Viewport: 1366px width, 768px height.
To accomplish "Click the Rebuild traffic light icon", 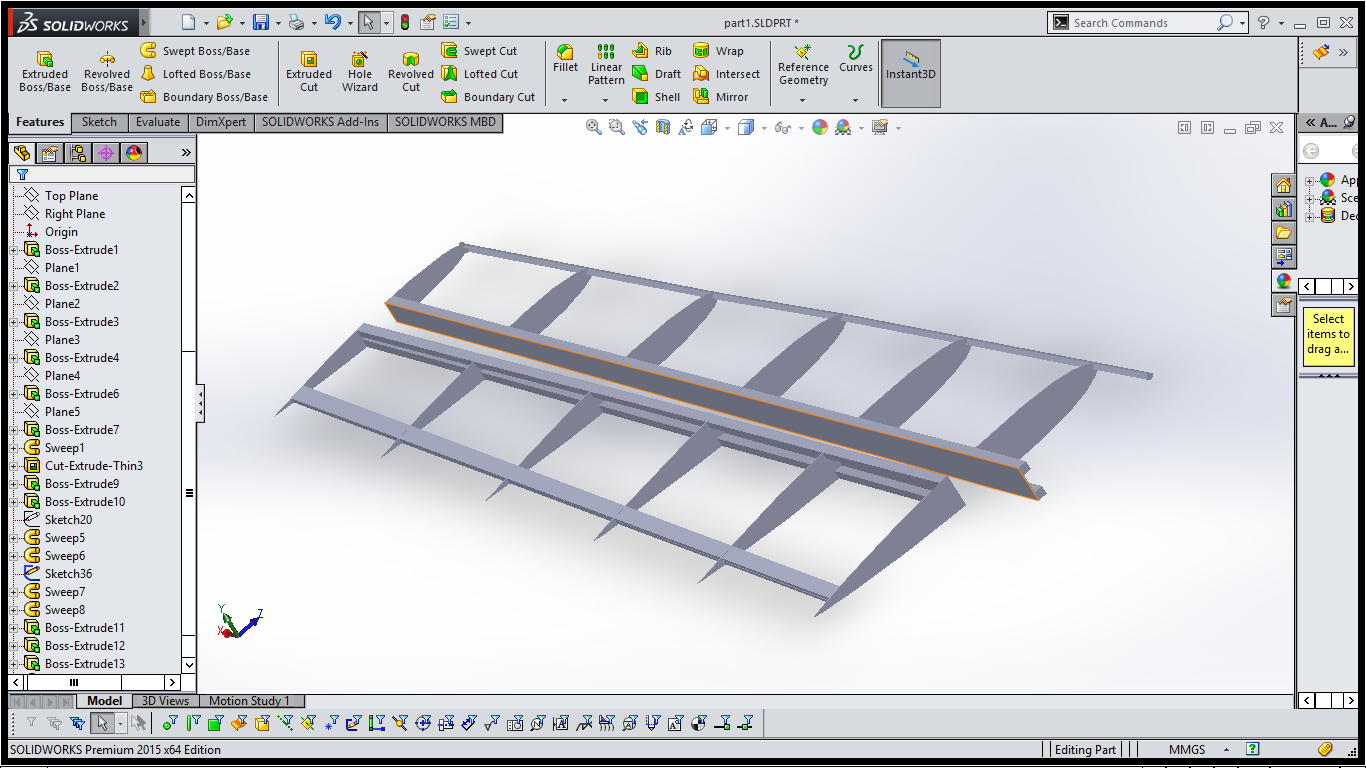I will pos(405,22).
